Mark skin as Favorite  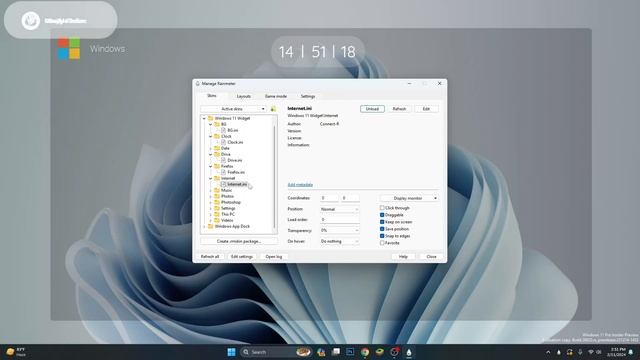tap(382, 243)
